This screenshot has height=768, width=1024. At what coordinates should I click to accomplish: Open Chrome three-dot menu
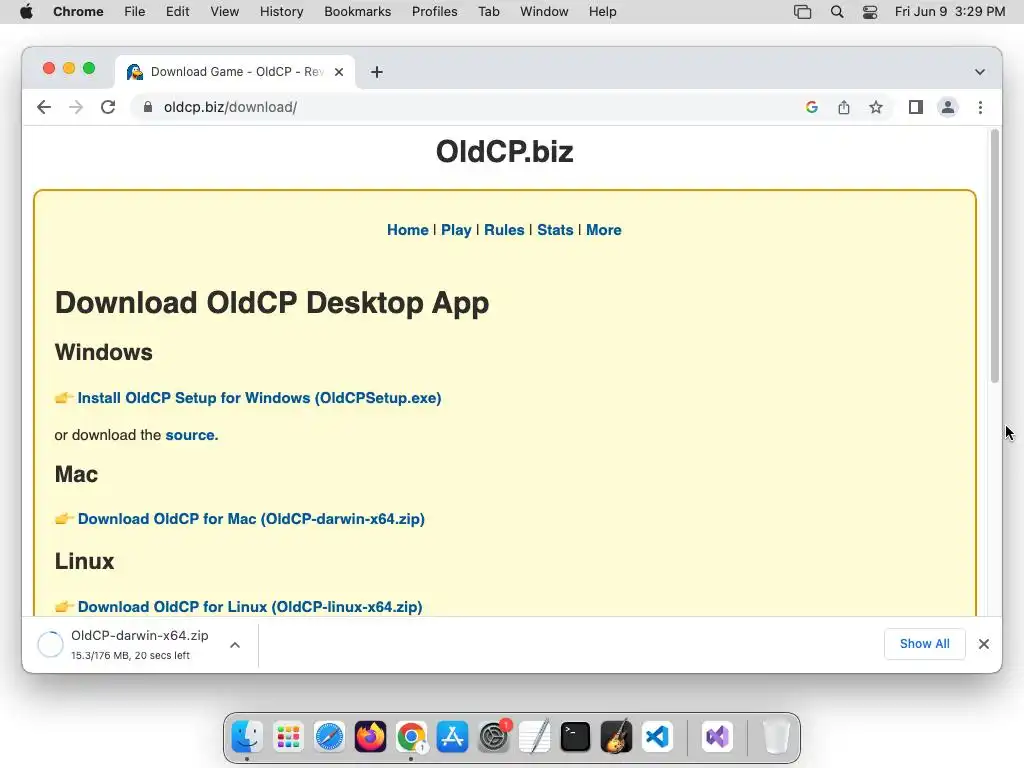tap(980, 107)
